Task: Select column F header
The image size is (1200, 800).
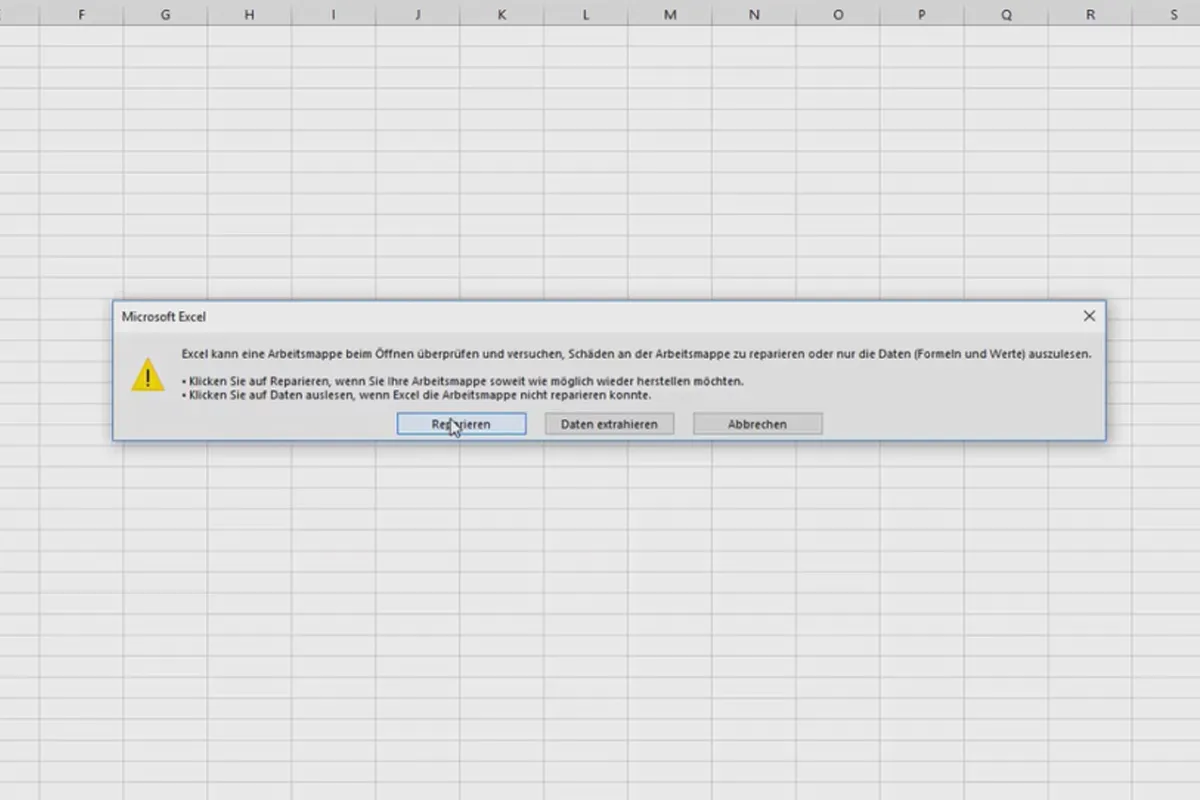Action: pyautogui.click(x=81, y=15)
